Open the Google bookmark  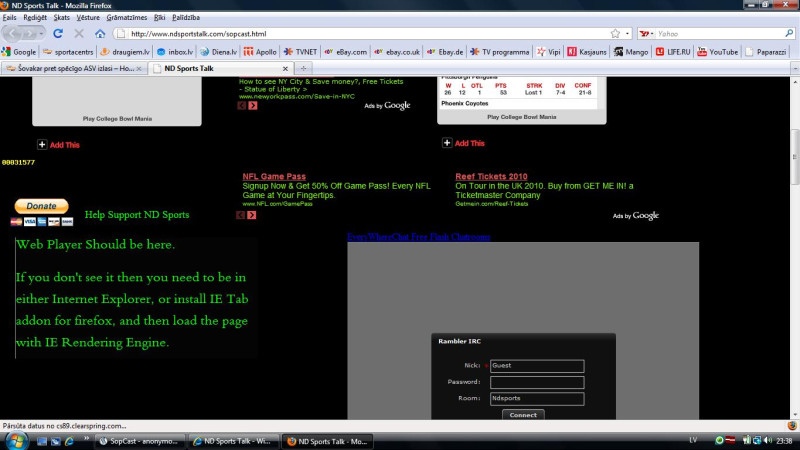(x=19, y=52)
